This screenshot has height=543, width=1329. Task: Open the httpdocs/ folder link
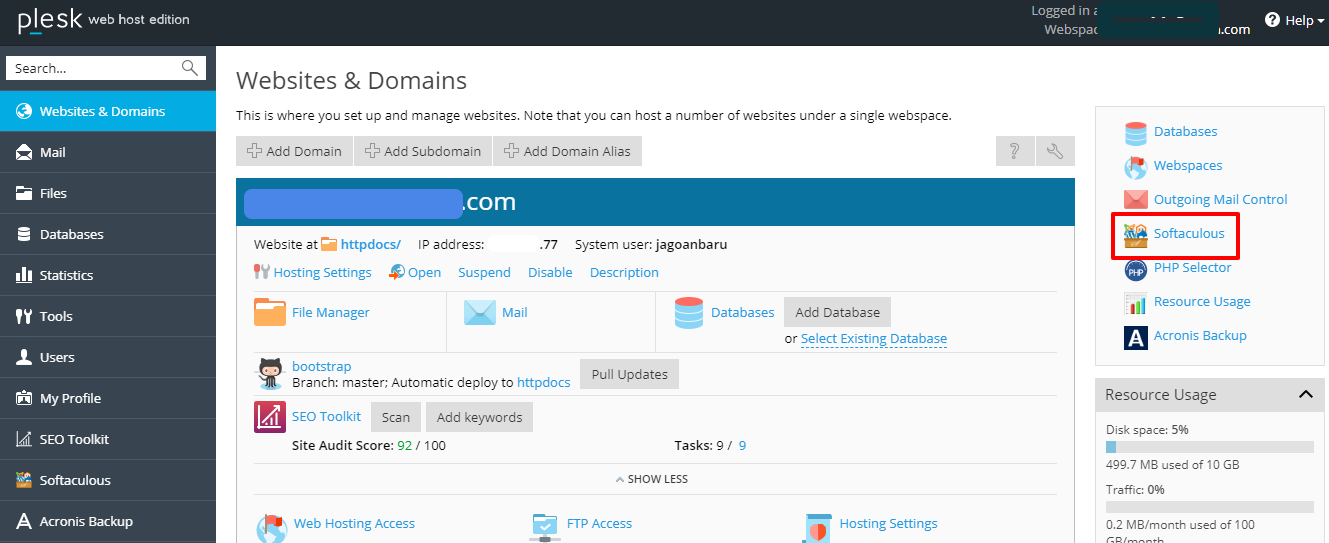point(371,244)
